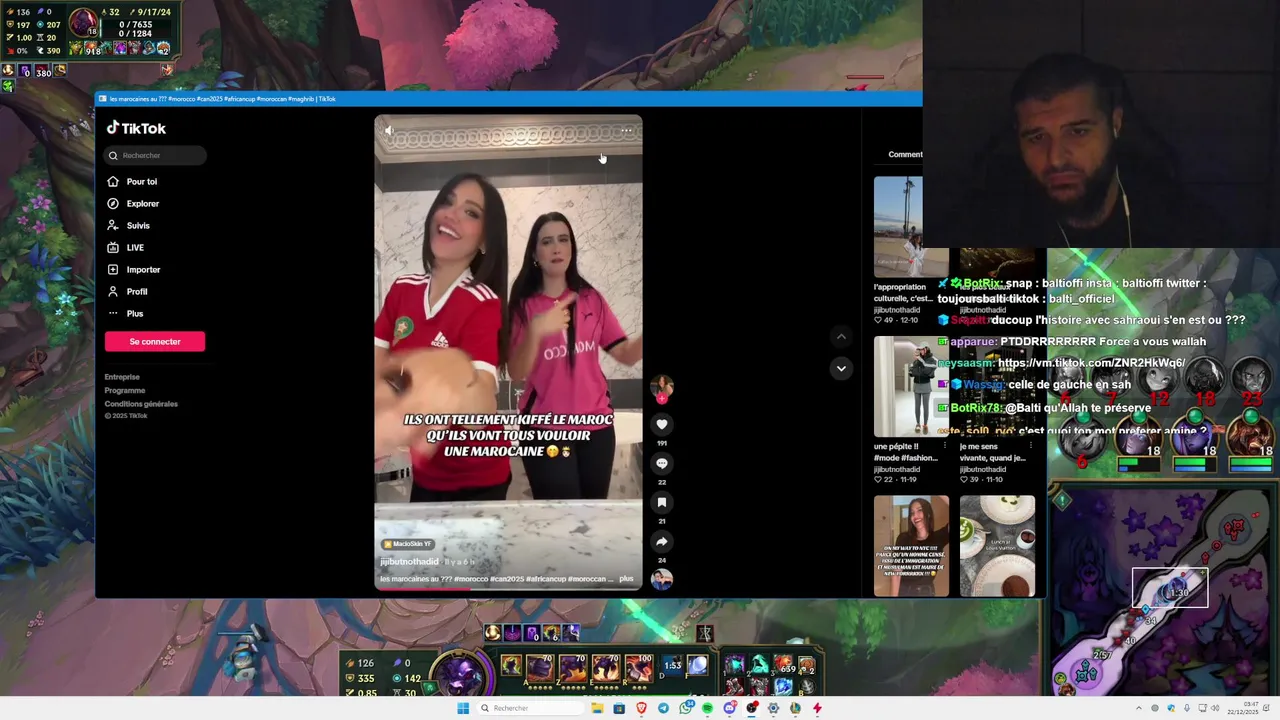The height and width of the screenshot is (720, 1280).
Task: Go to previous video up chevron
Action: pyautogui.click(x=841, y=337)
